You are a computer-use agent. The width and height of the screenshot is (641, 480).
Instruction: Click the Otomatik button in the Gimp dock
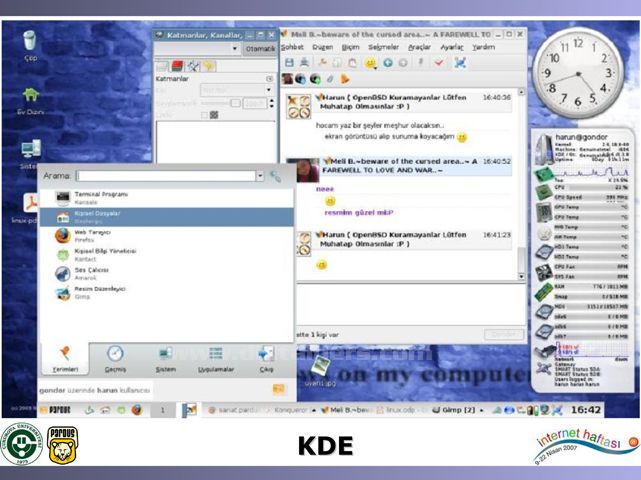click(260, 48)
